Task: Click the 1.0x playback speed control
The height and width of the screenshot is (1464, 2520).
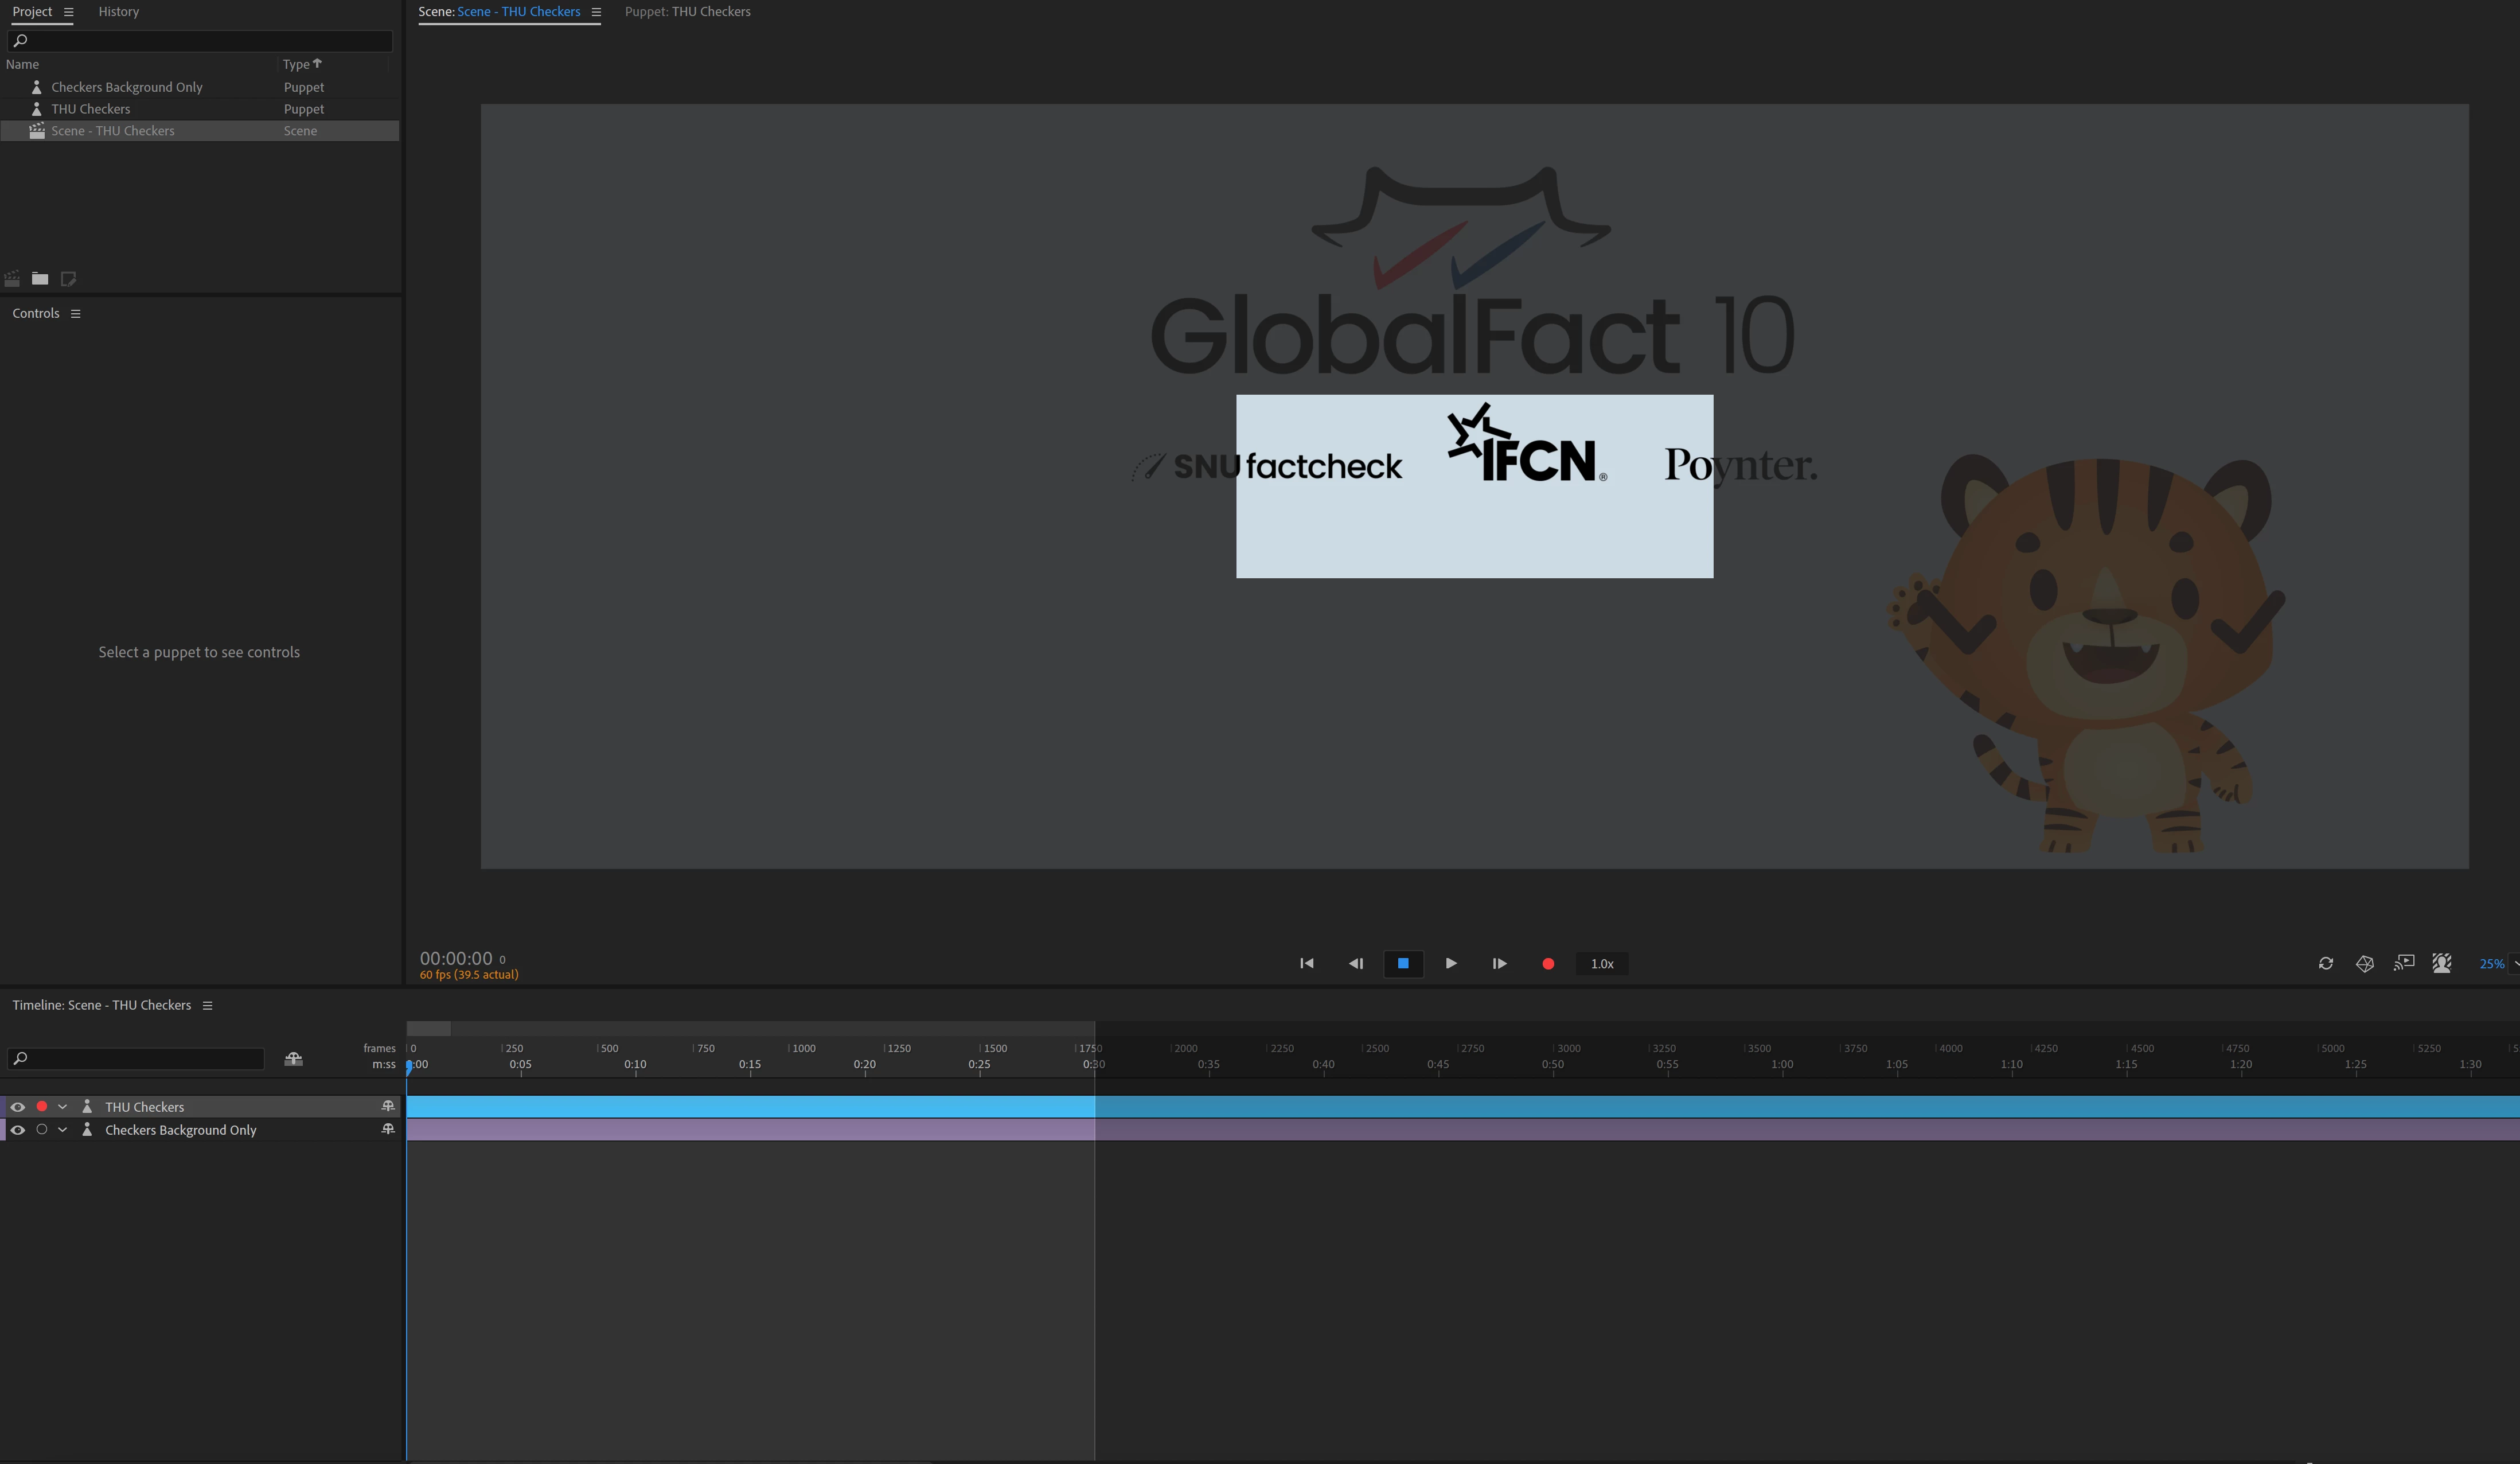Action: pos(1601,964)
